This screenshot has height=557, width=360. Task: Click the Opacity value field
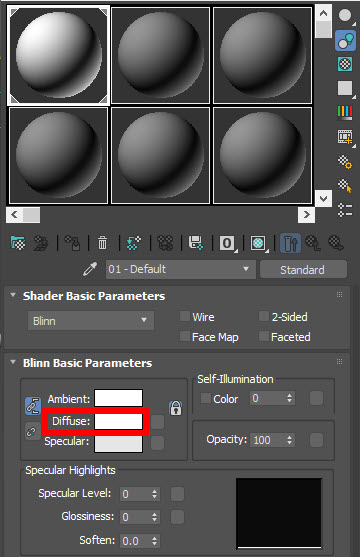pyautogui.click(x=268, y=440)
